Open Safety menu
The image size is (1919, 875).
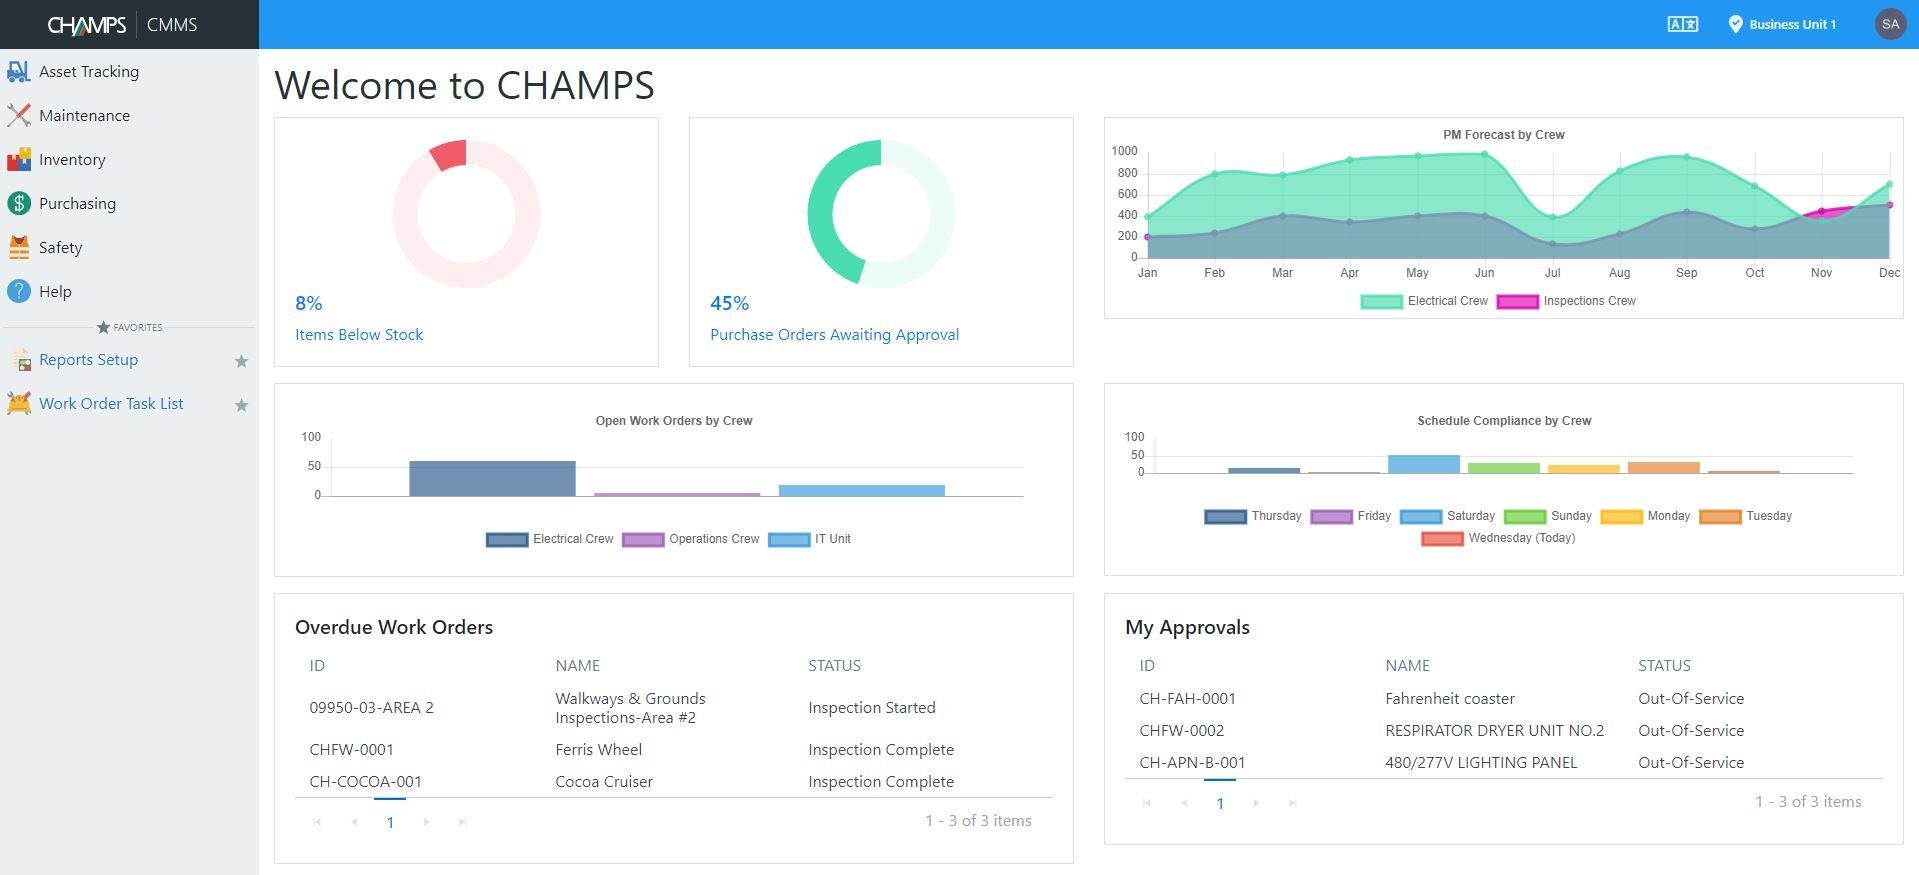tap(60, 248)
